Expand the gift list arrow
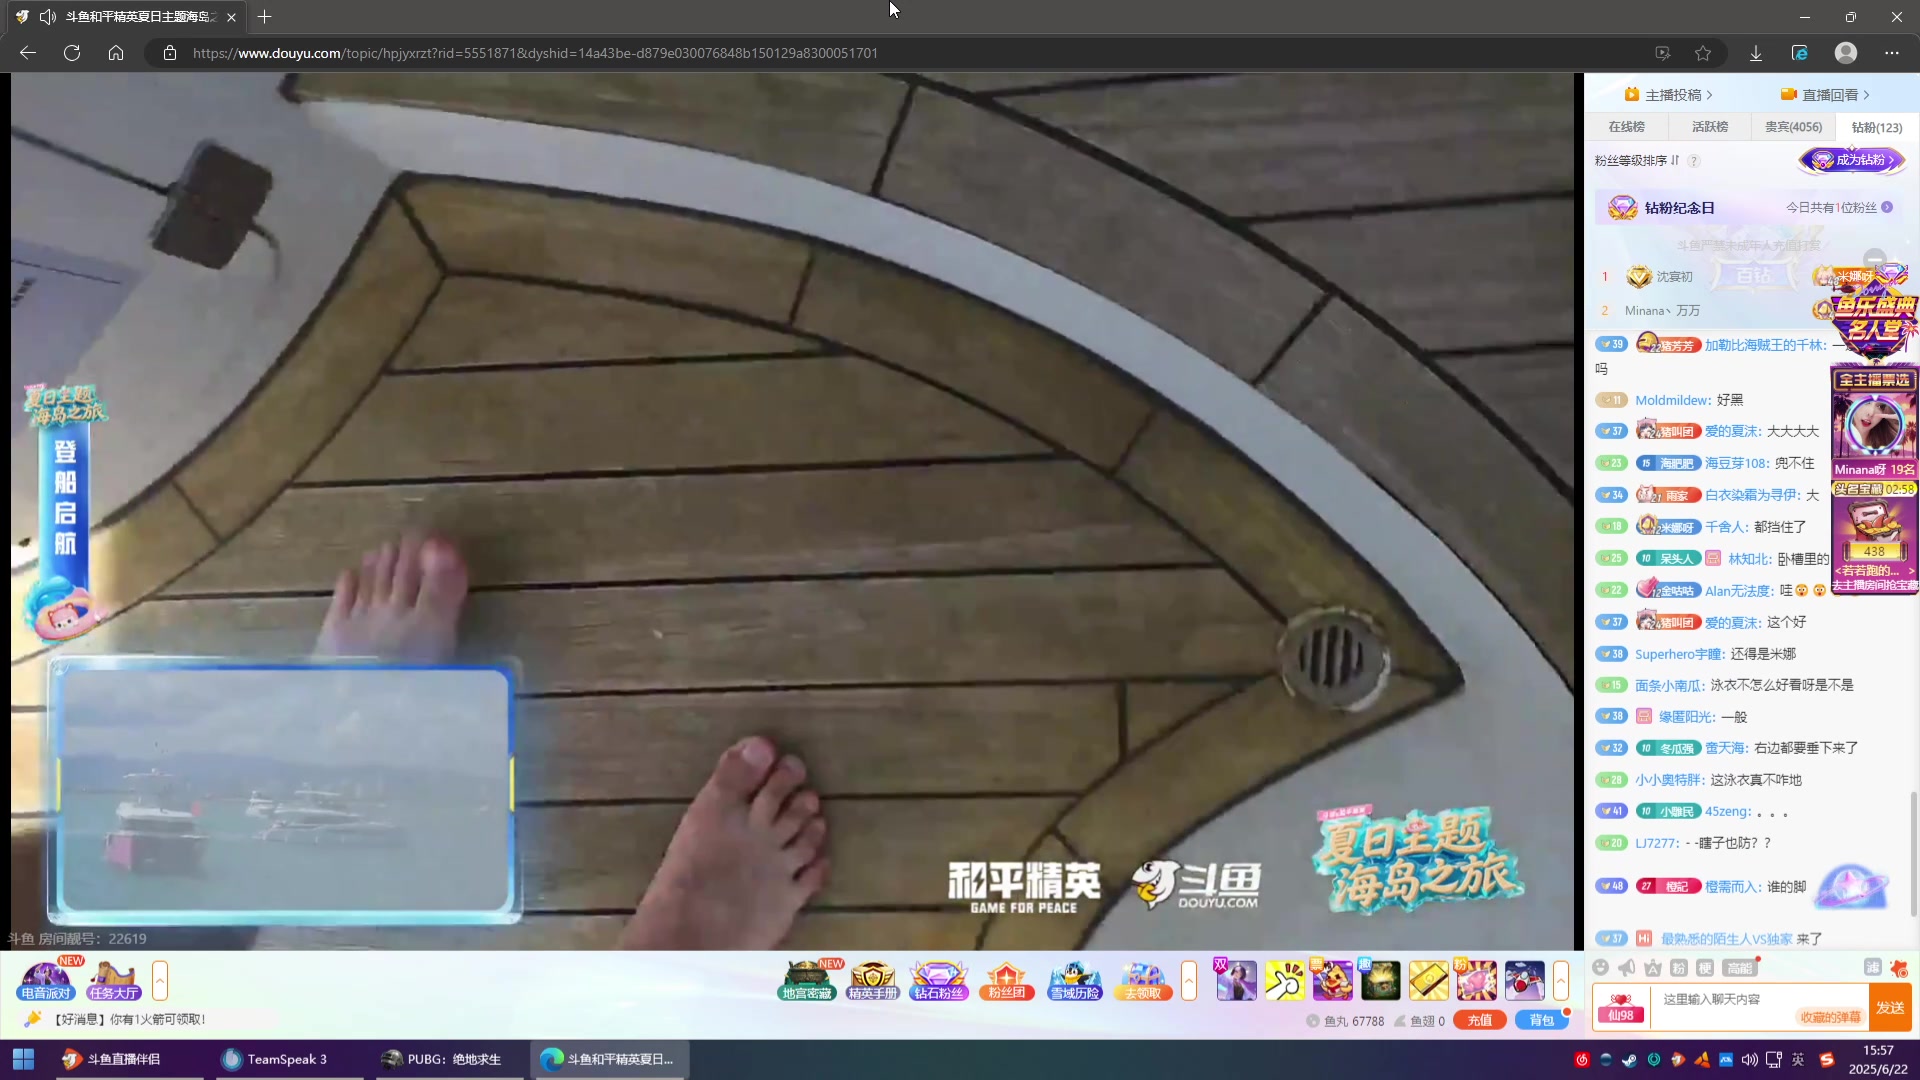This screenshot has width=1920, height=1080. point(1561,980)
